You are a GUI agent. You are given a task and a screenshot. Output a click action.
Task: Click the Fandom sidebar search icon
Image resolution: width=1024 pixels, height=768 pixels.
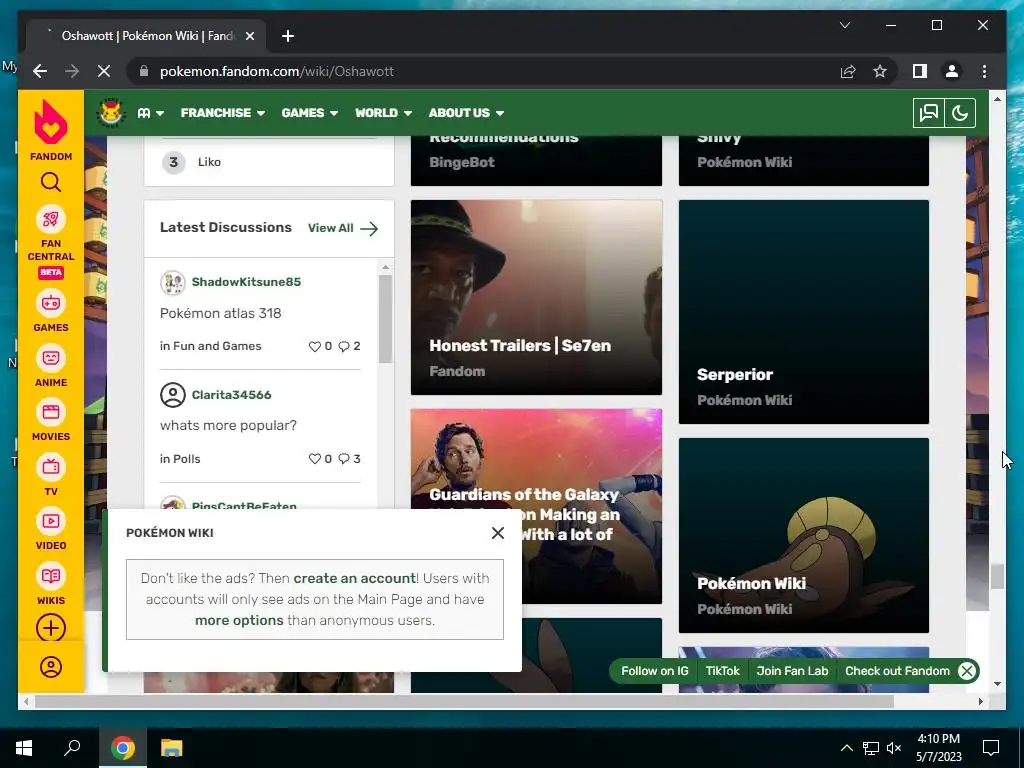point(51,182)
